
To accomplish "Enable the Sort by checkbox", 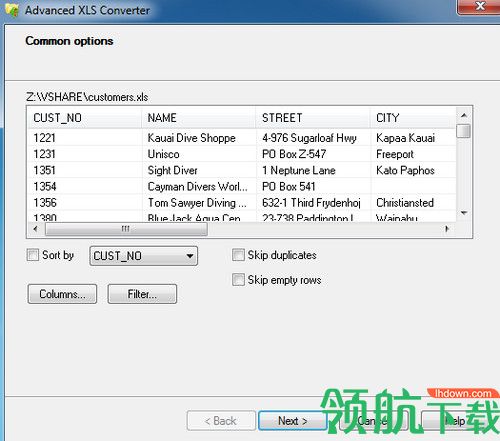I will coord(33,255).
